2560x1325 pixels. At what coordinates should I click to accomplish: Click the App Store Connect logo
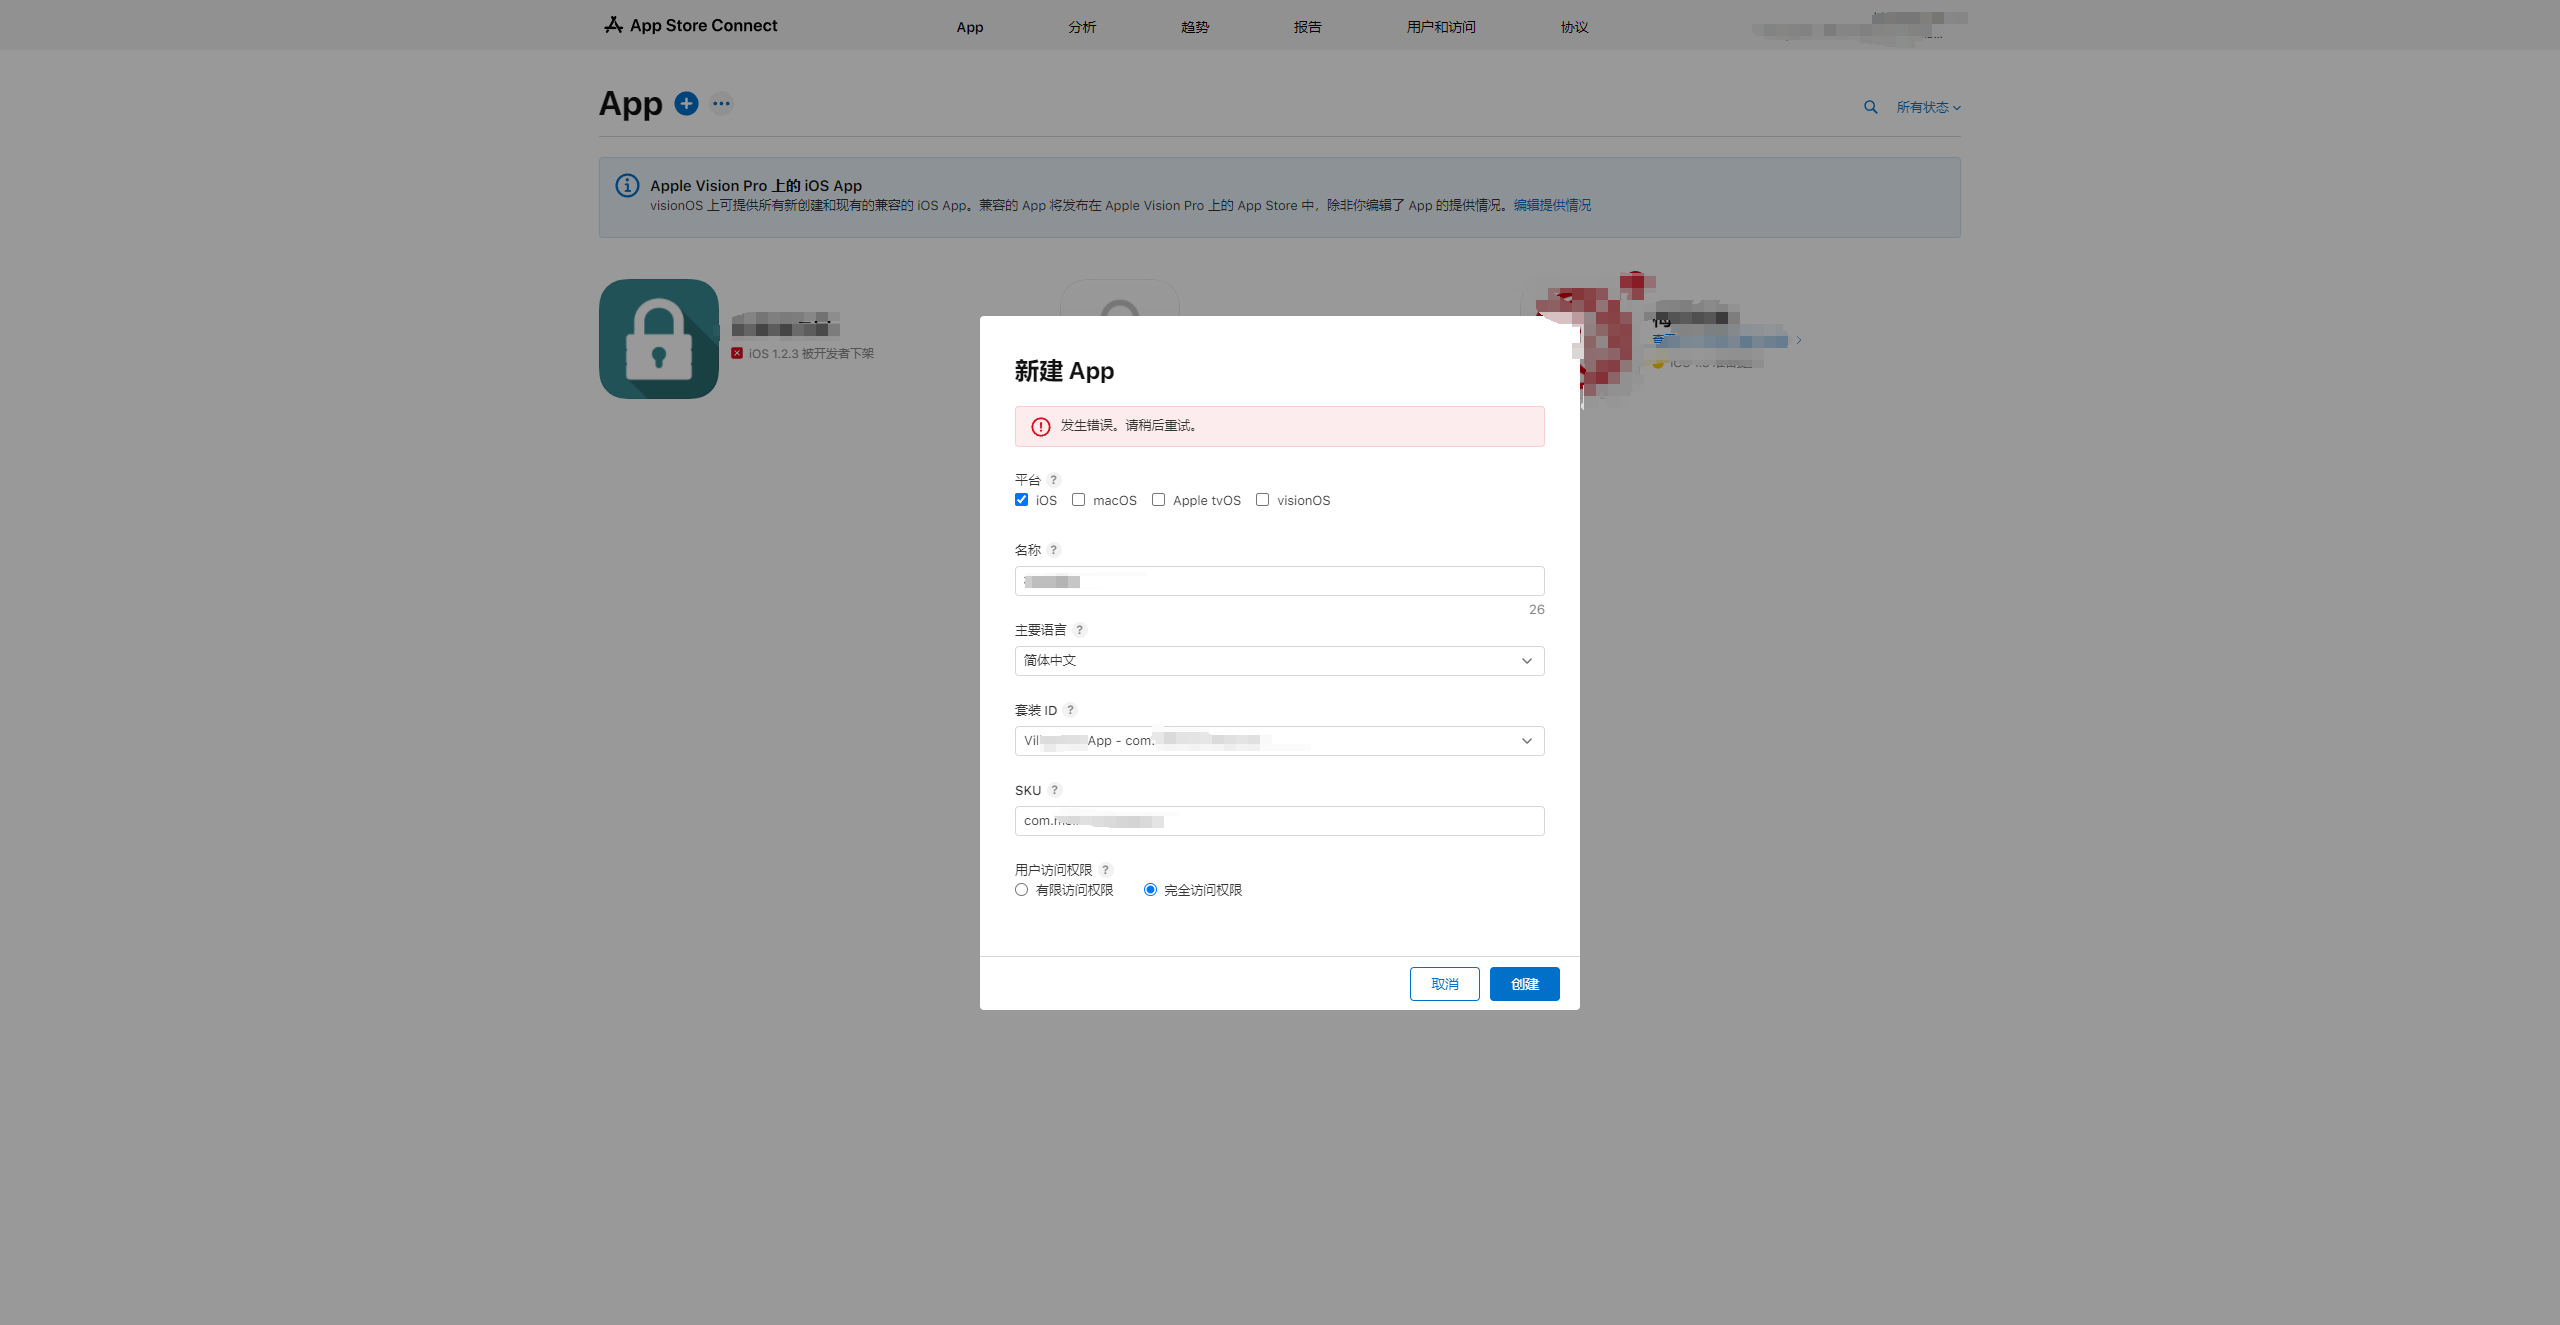tap(690, 25)
